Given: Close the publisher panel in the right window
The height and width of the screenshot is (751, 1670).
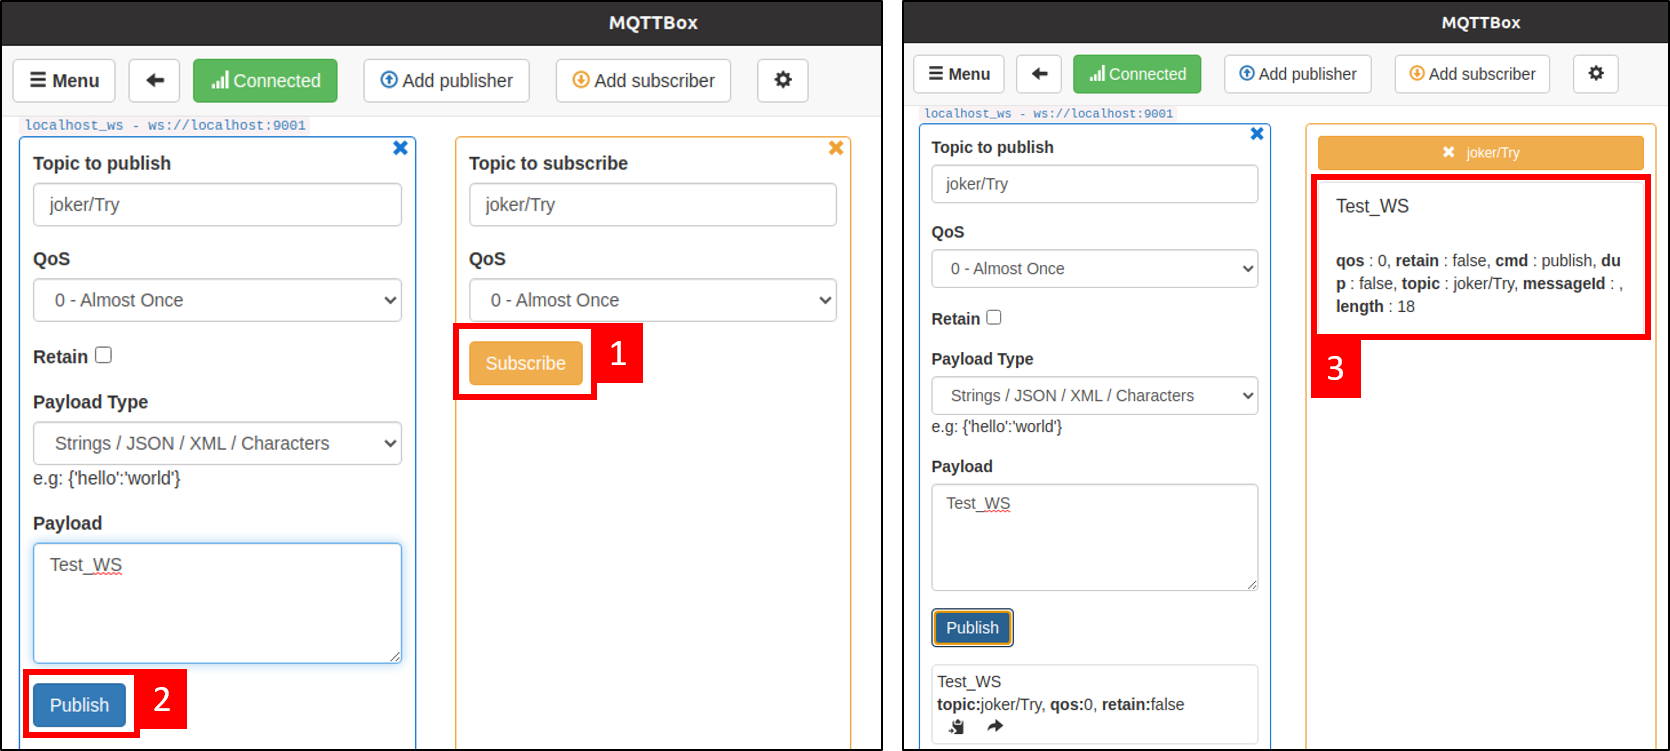Looking at the screenshot, I should (x=1257, y=134).
